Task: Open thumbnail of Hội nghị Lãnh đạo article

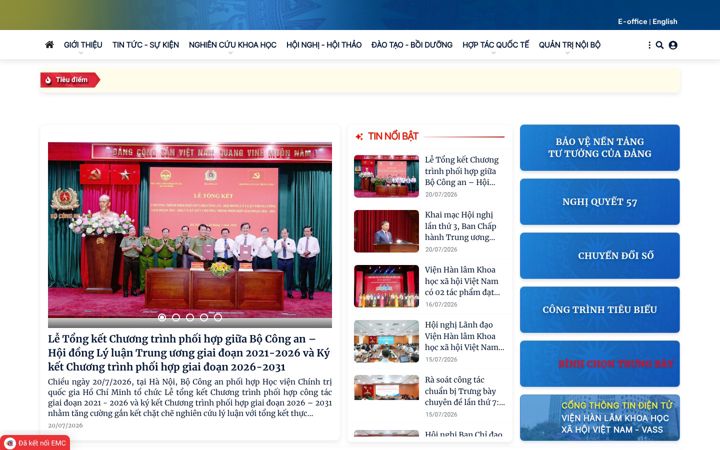Action: [386, 342]
